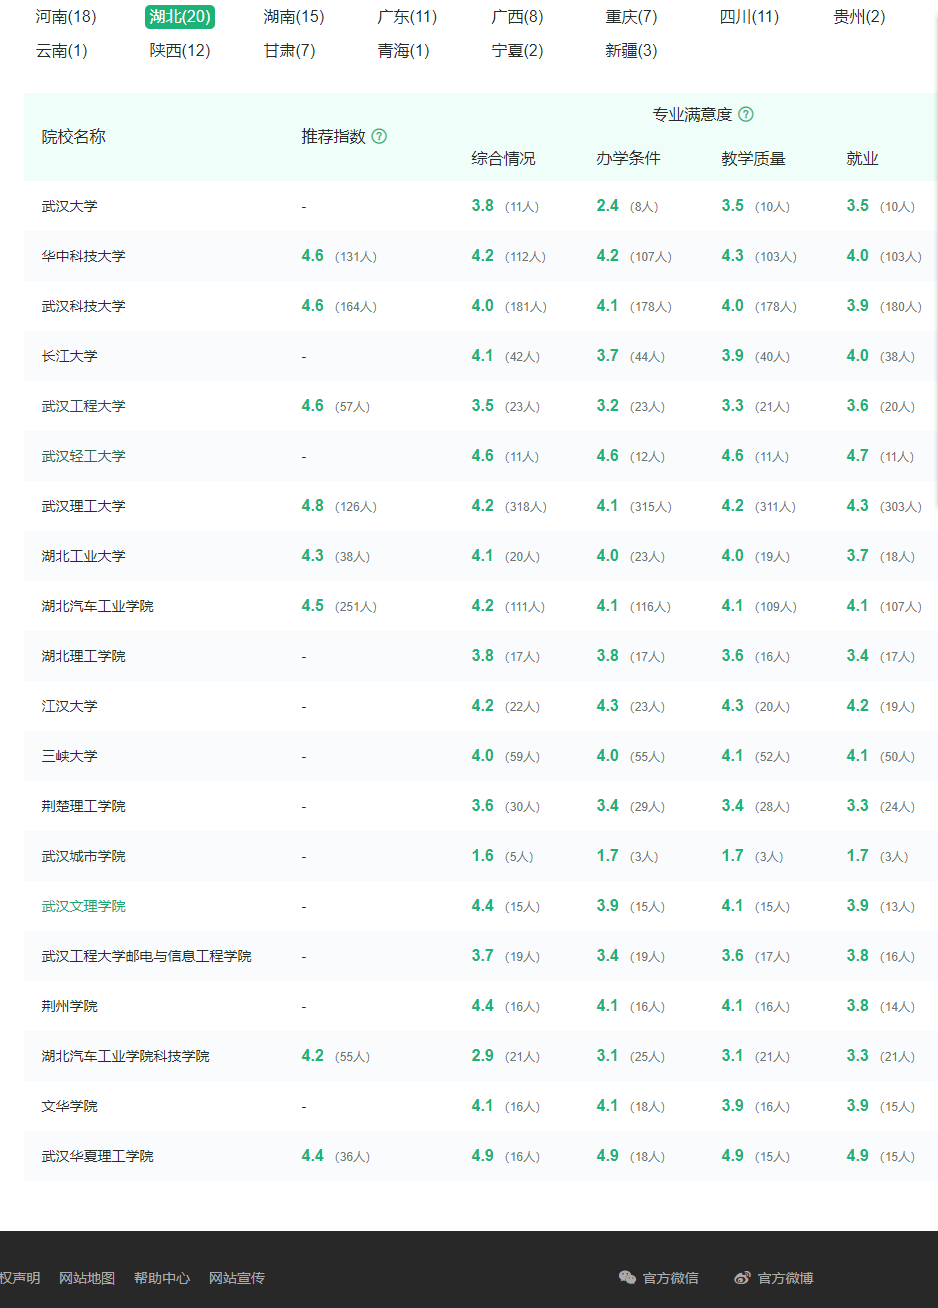Image resolution: width=938 pixels, height=1308 pixels.
Task: Click the 办学条件 column header
Action: (629, 159)
